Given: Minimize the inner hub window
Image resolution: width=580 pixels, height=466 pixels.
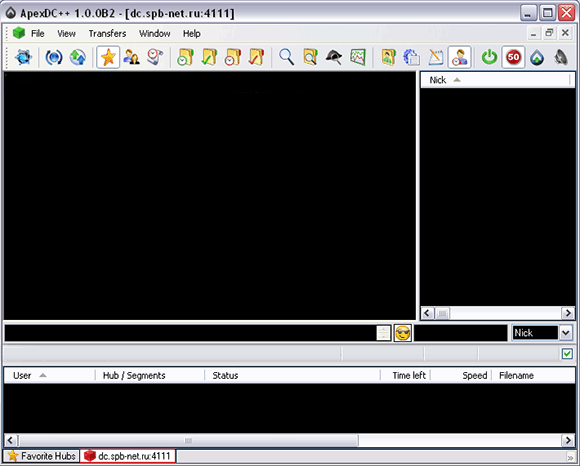Looking at the screenshot, I should coord(533,33).
